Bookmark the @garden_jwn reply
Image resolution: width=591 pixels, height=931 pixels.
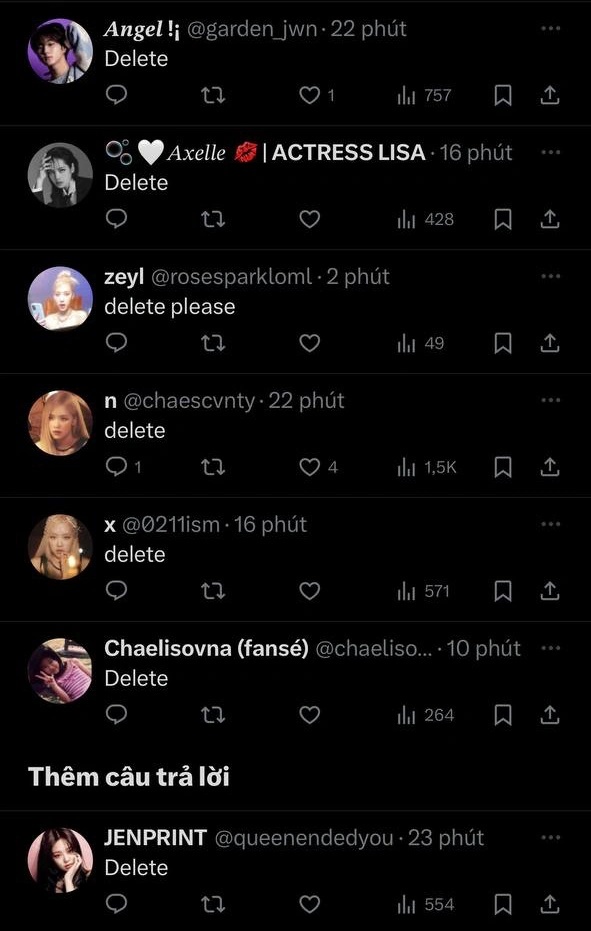tap(503, 95)
